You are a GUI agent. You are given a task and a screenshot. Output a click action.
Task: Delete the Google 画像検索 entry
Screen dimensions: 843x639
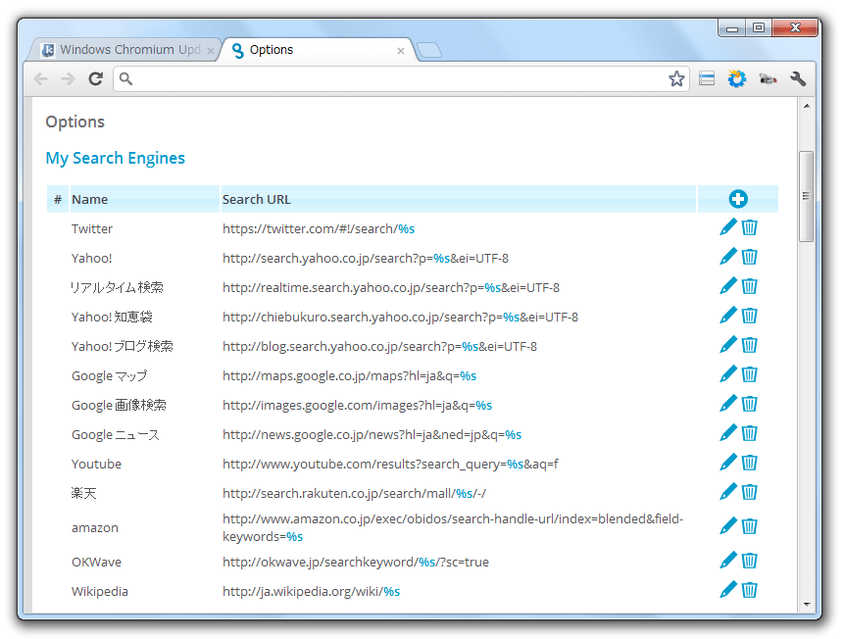pos(749,404)
